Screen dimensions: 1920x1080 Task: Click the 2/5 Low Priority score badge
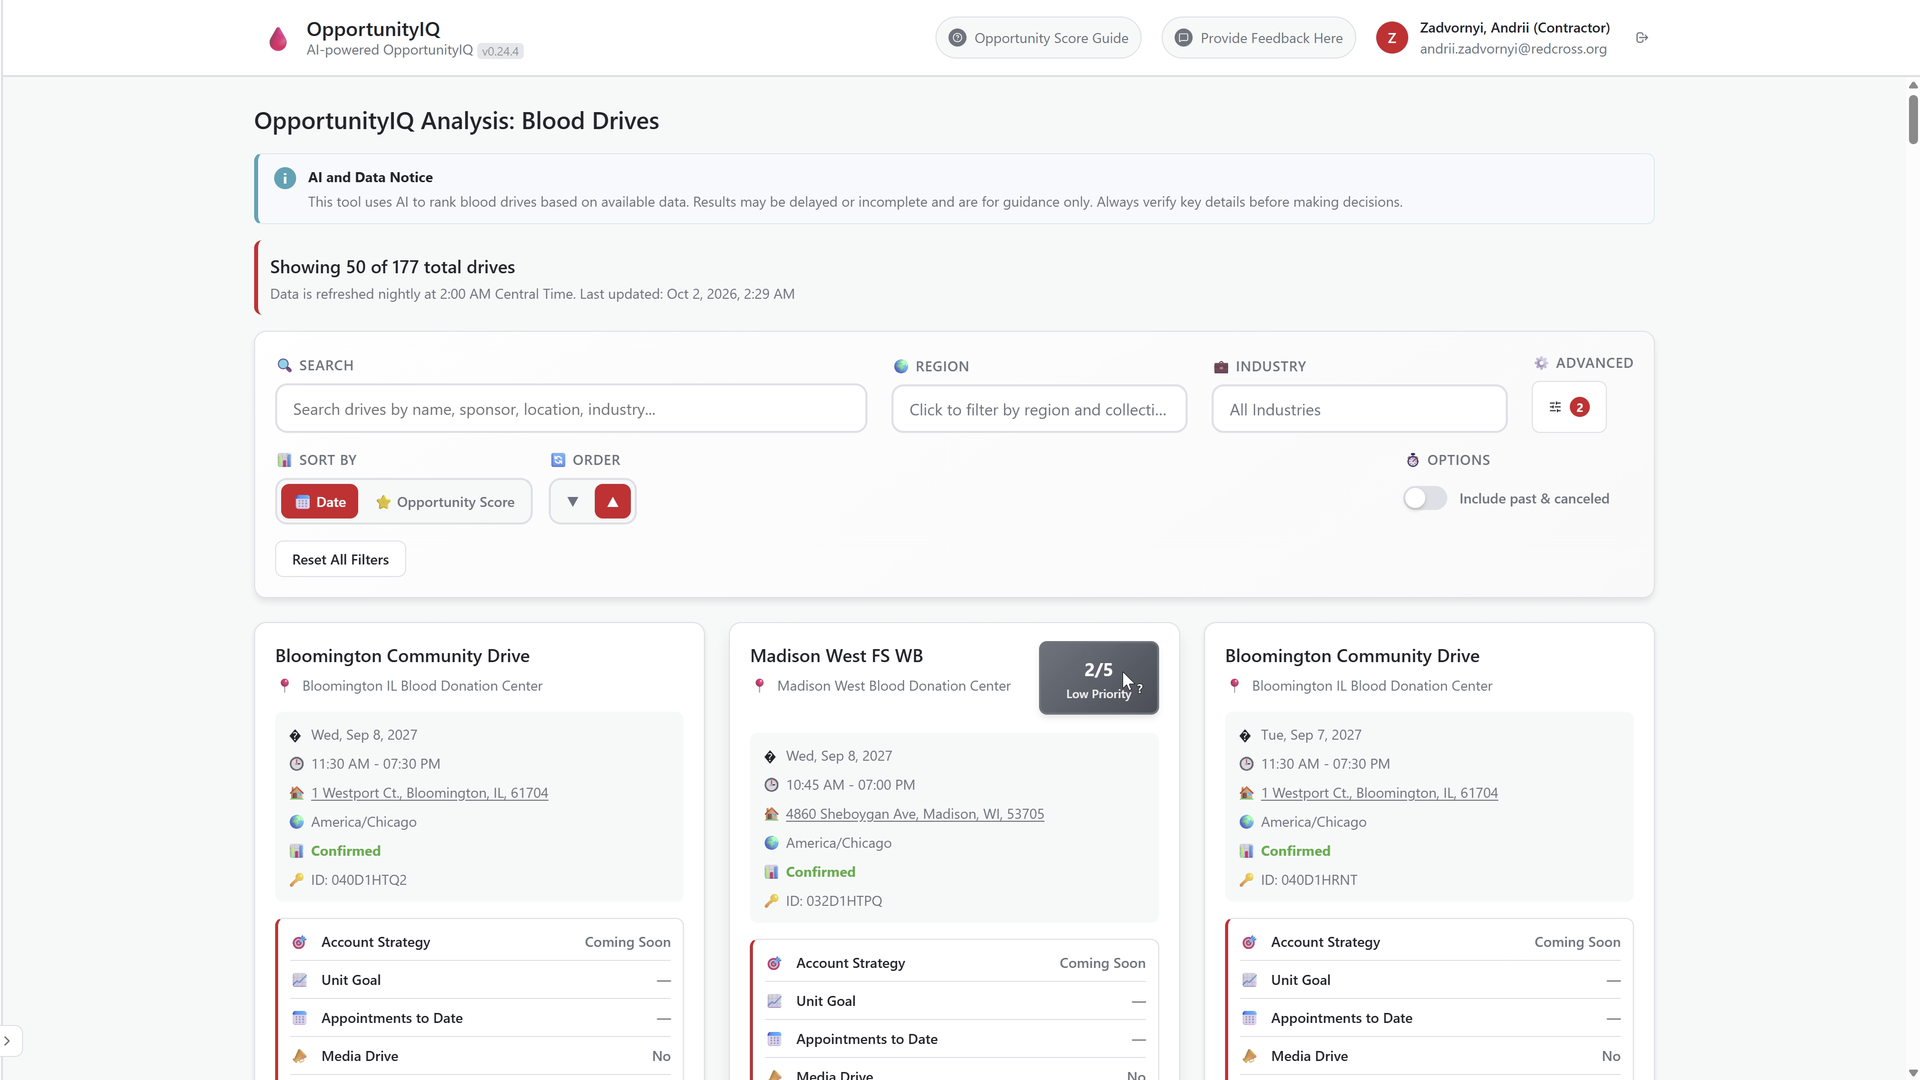pos(1098,678)
